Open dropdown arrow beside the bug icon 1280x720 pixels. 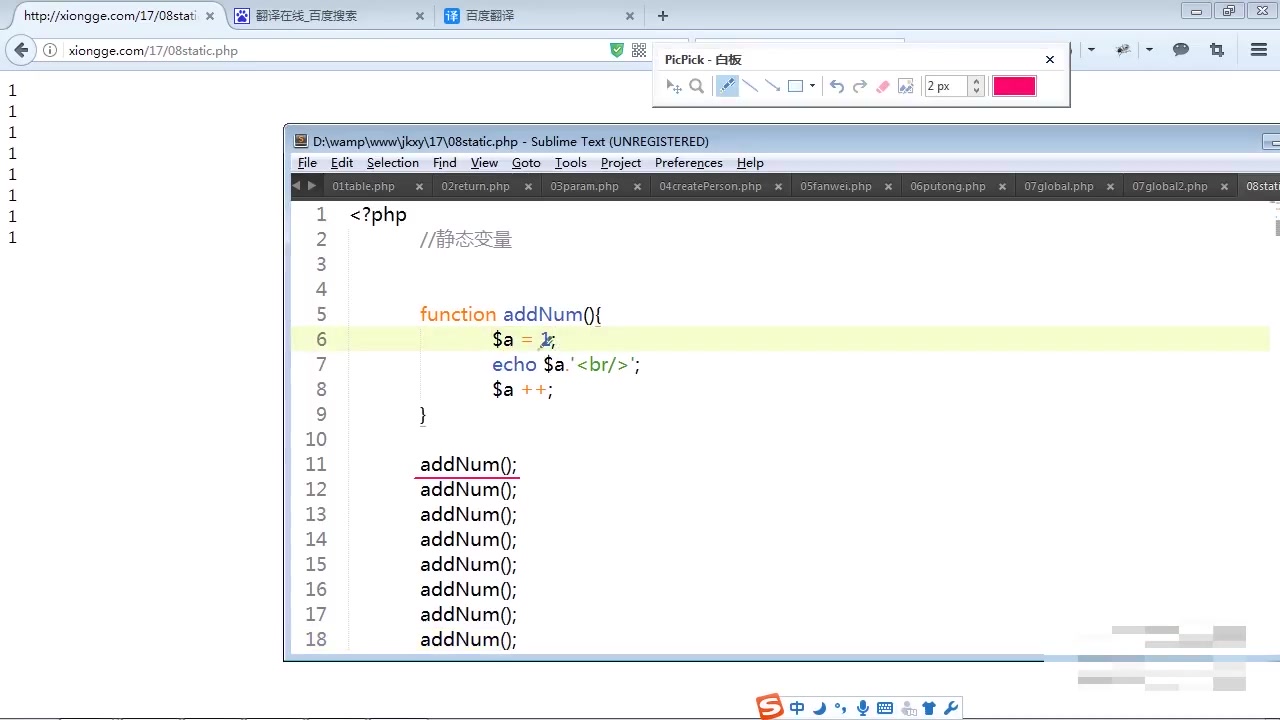point(1149,50)
